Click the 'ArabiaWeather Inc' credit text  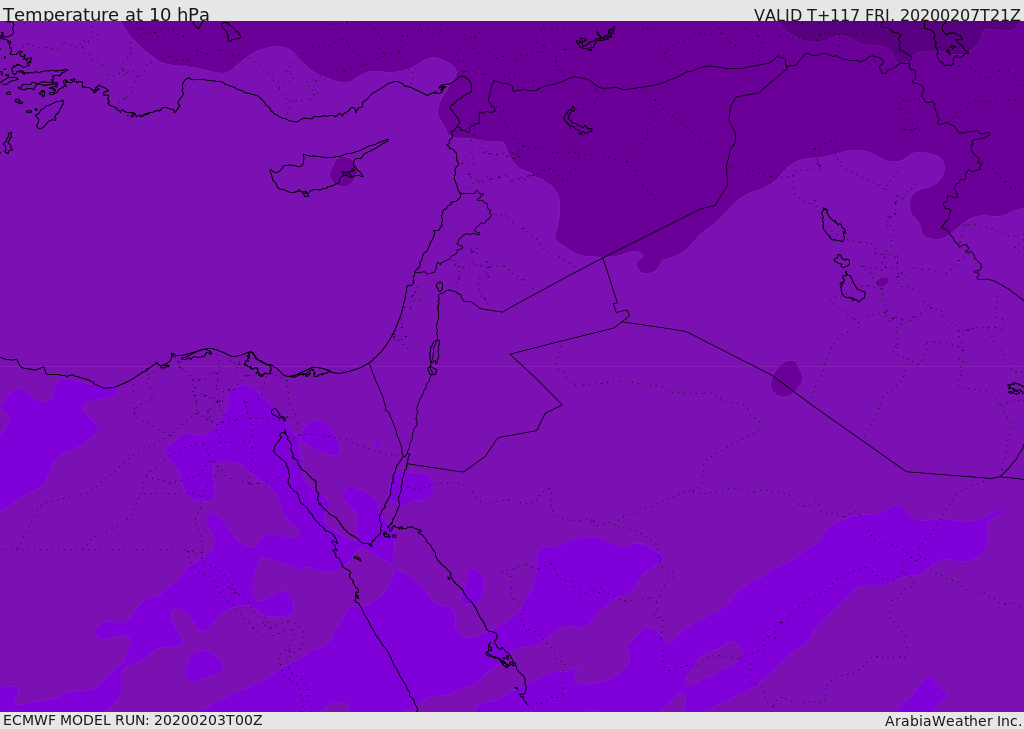click(952, 721)
